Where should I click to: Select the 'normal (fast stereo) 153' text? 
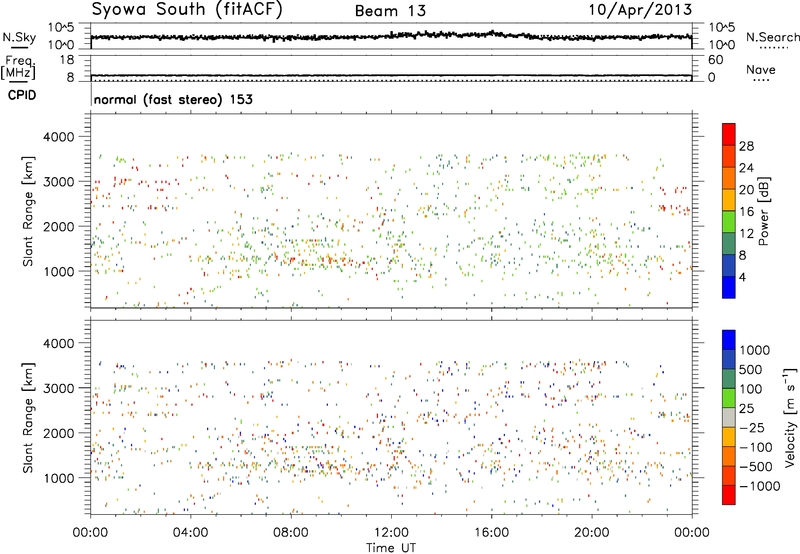point(173,100)
